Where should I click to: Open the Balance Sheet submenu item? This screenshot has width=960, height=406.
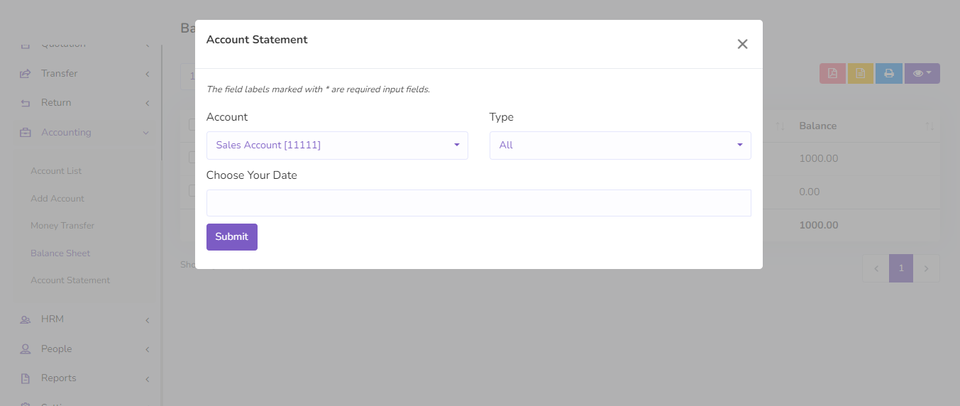[x=60, y=253]
